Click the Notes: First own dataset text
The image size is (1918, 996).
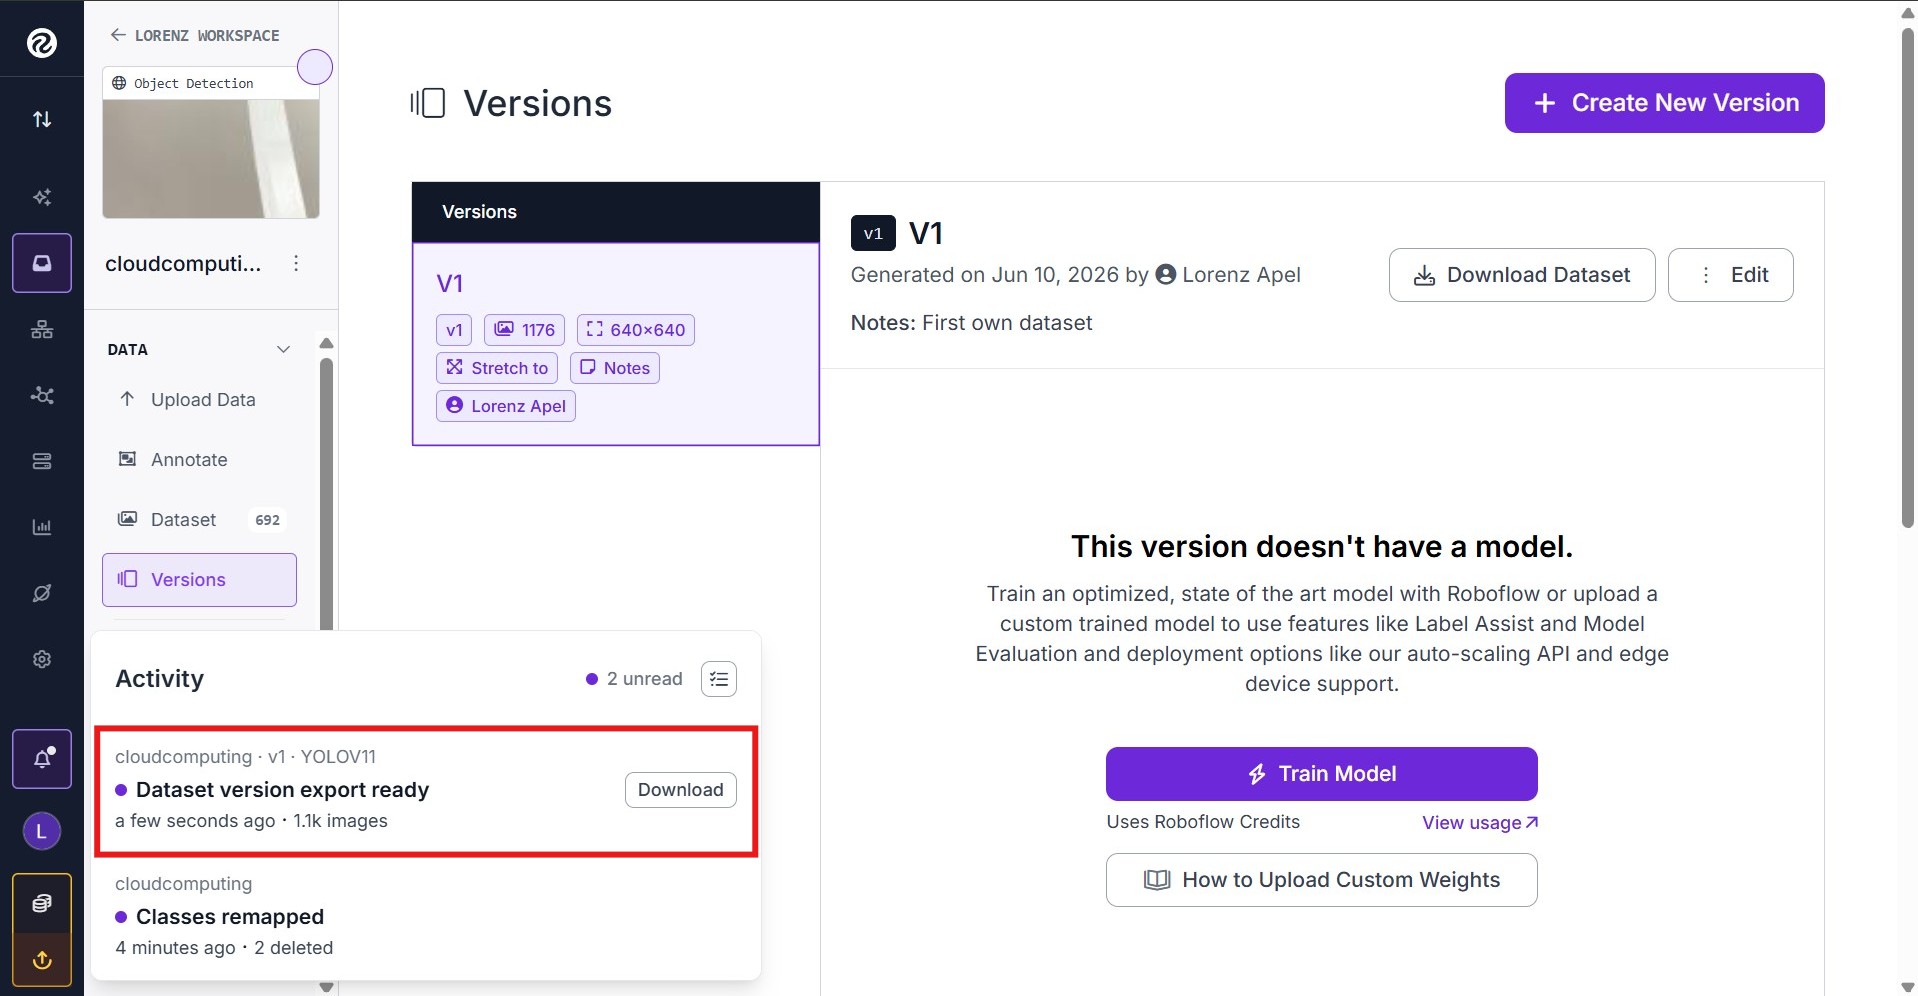pyautogui.click(x=971, y=323)
